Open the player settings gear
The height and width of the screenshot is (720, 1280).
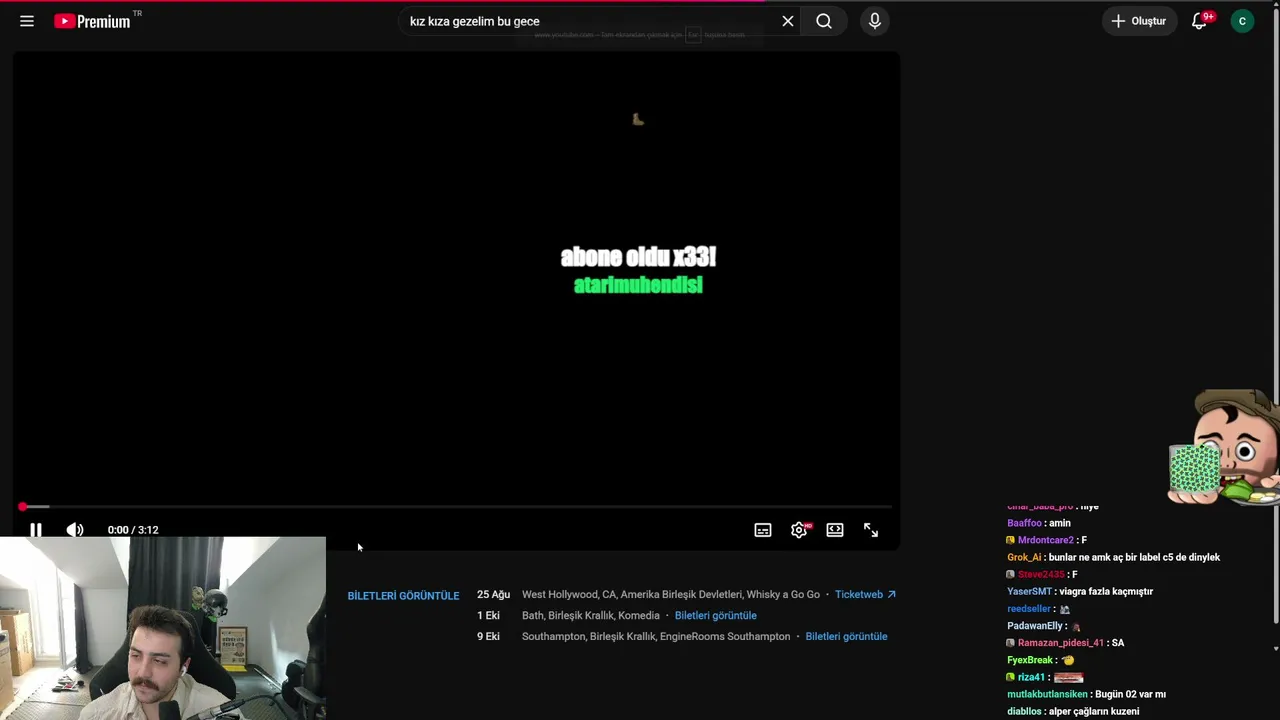click(x=799, y=530)
